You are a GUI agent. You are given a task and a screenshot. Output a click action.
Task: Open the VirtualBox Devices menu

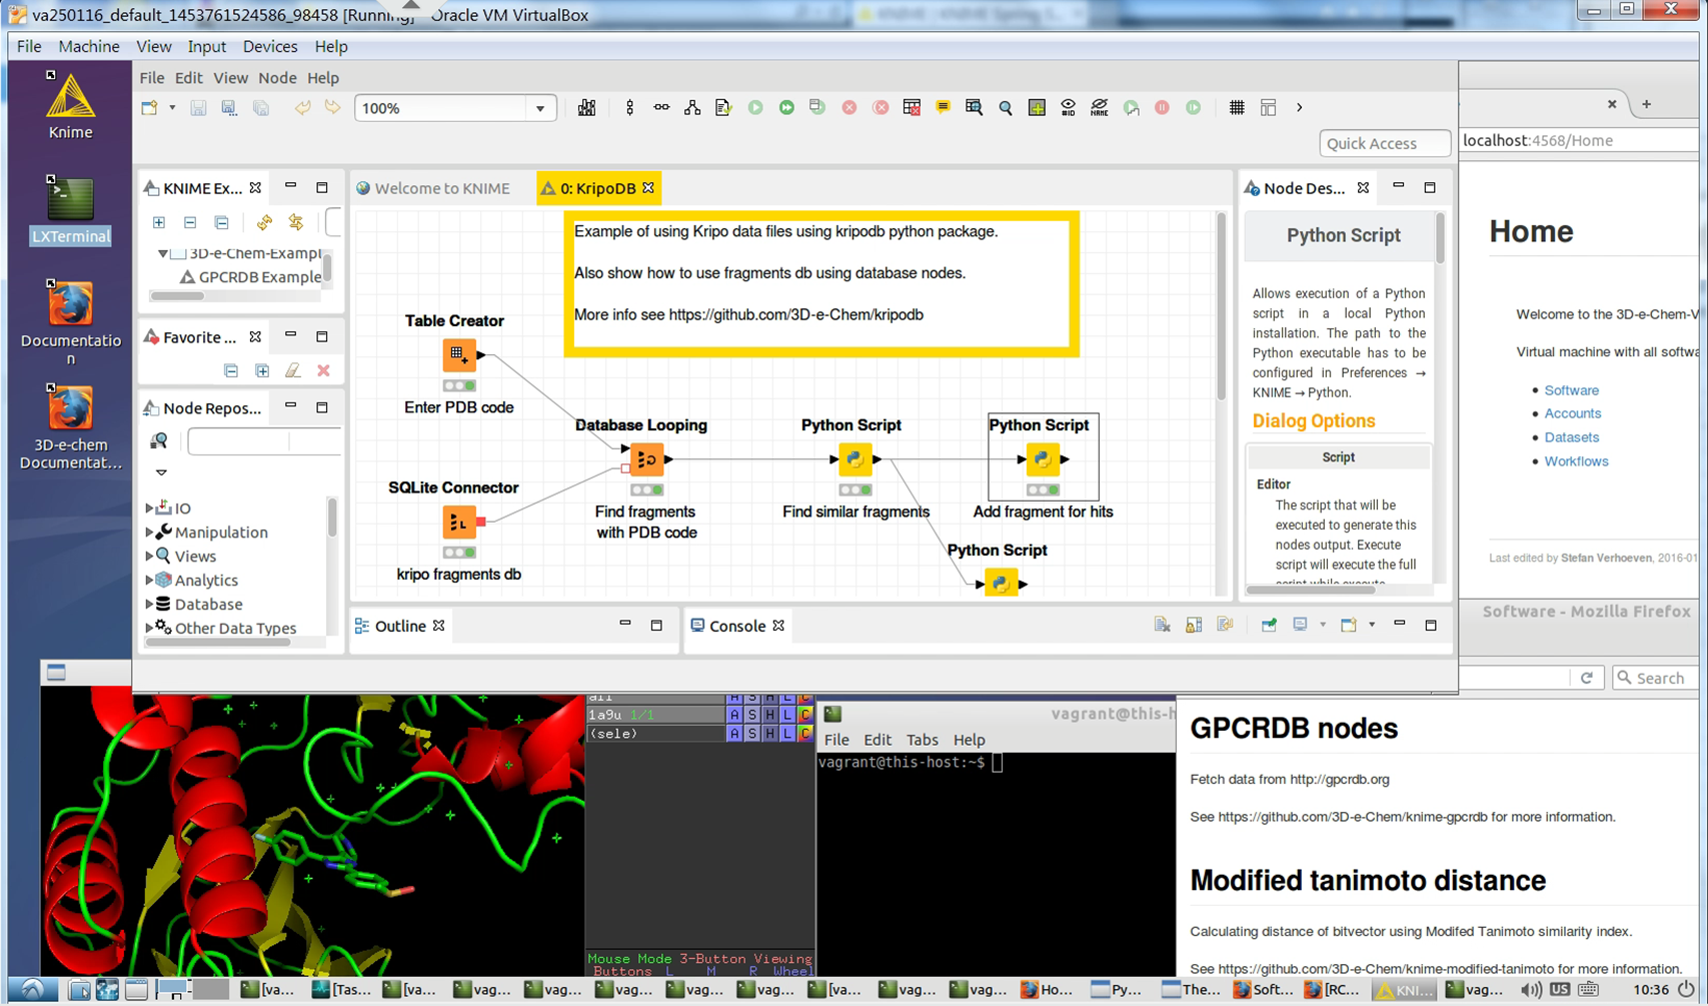(x=270, y=46)
